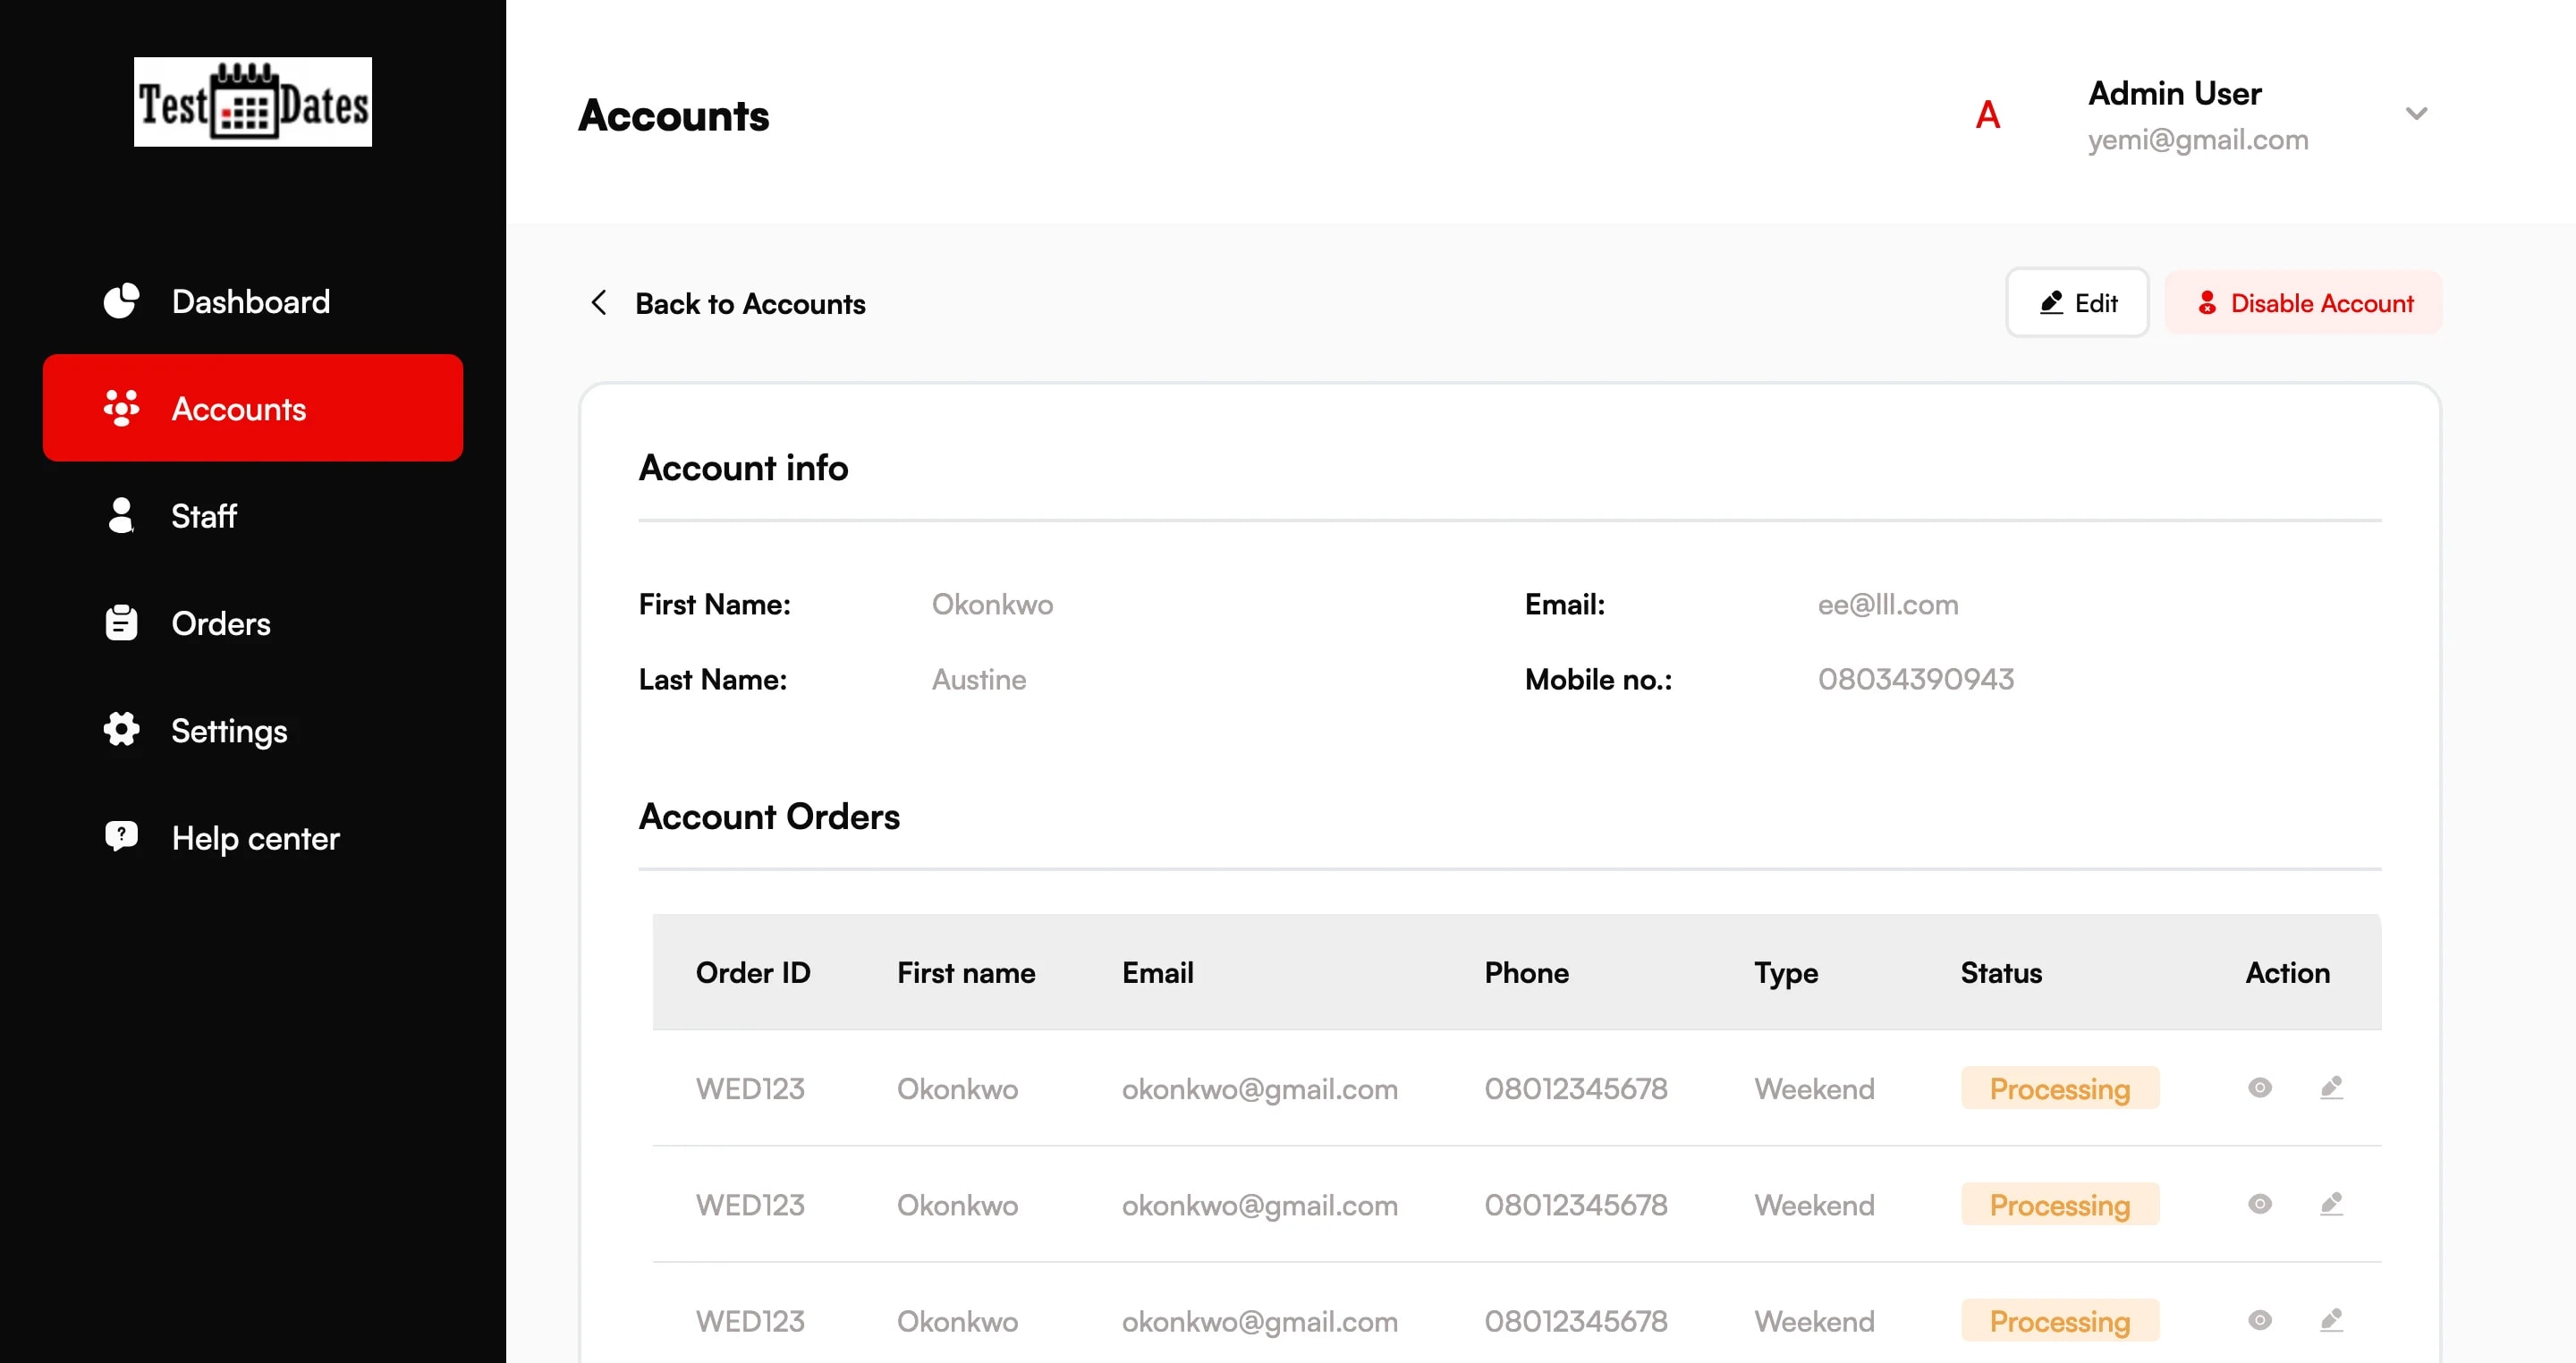2576x1363 pixels.
Task: Click the Dashboard pie chart icon
Action: pos(121,301)
